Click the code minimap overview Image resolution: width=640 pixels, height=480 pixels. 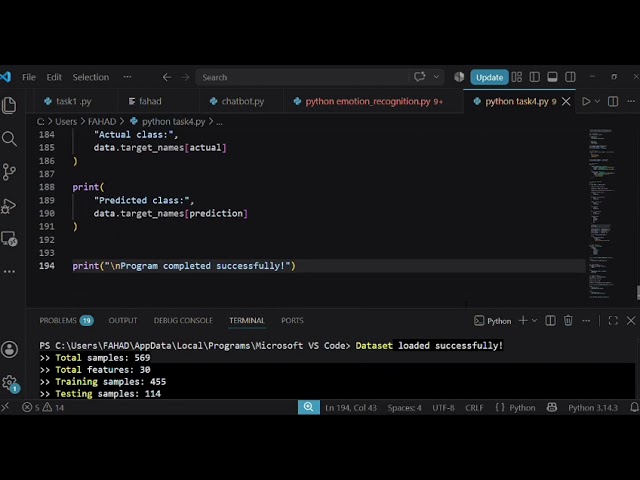(x=602, y=214)
